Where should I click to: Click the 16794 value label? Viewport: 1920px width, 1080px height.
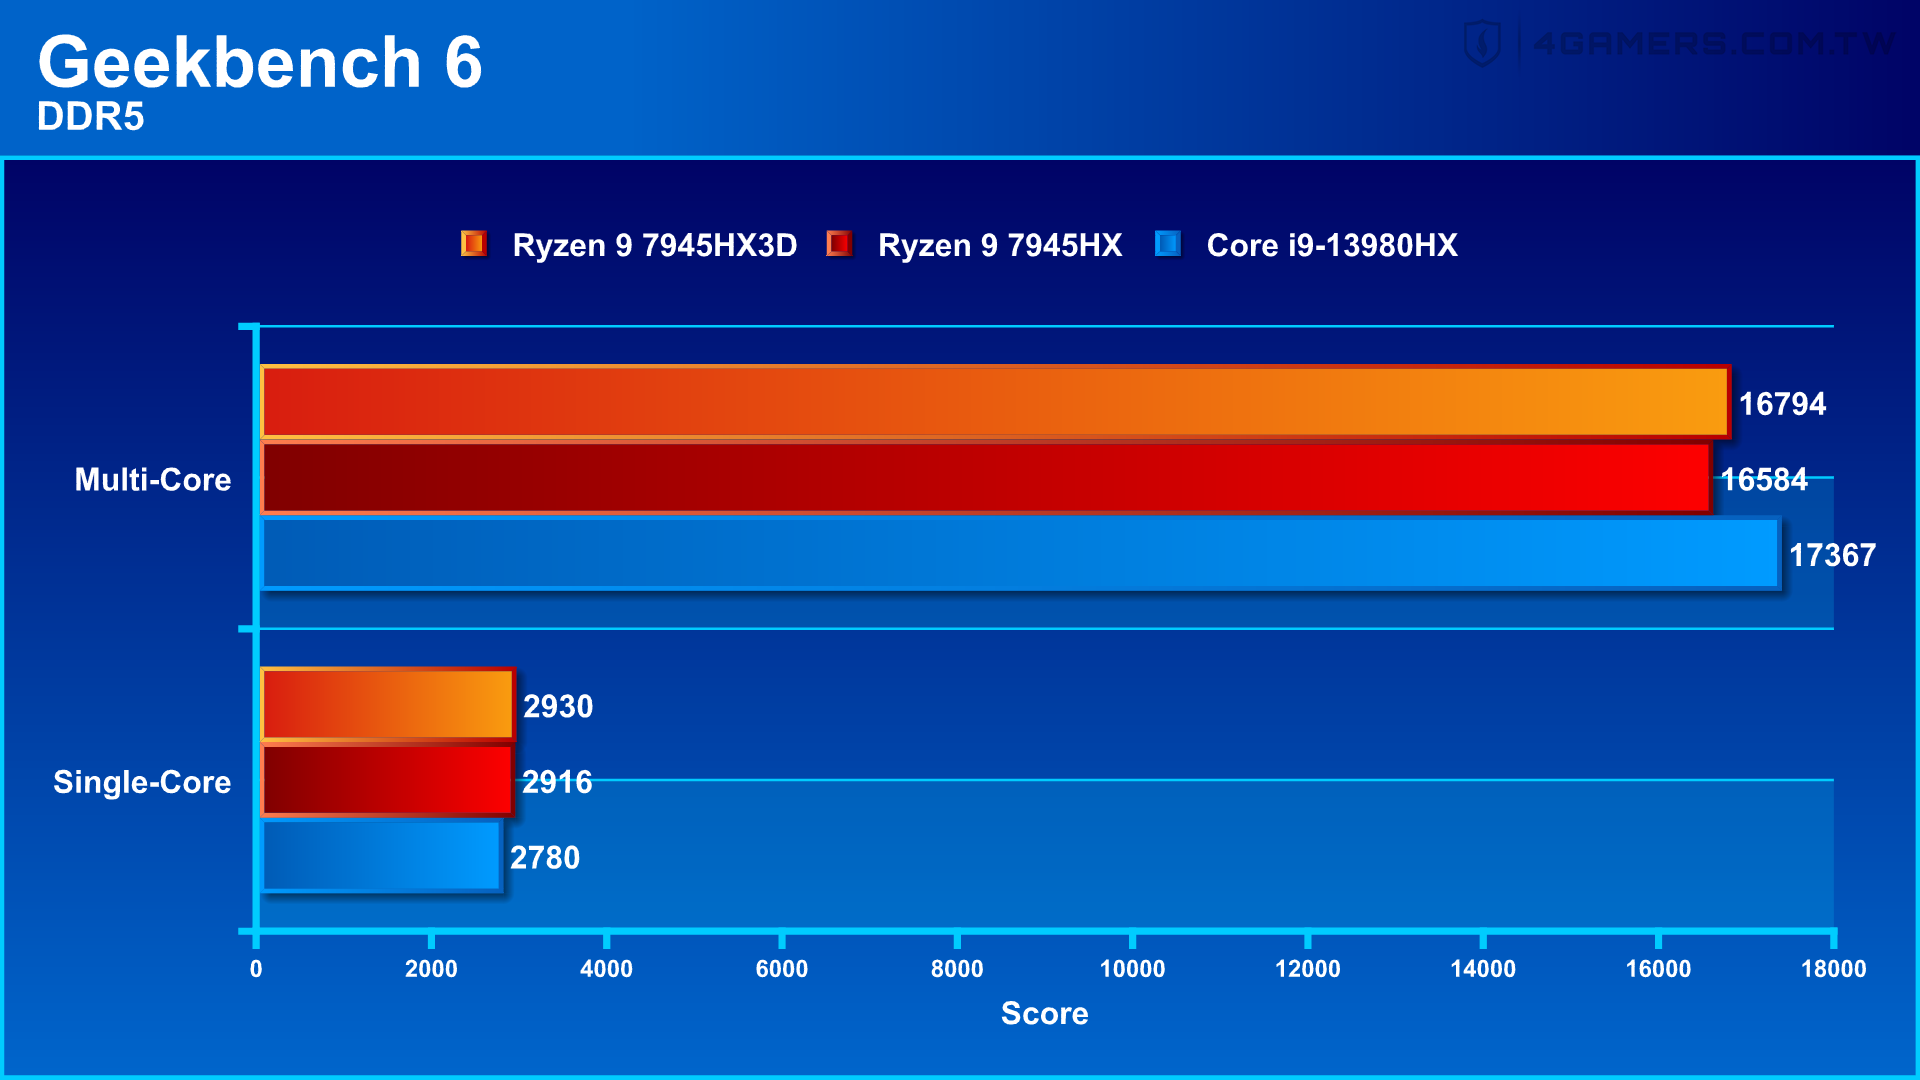pyautogui.click(x=1782, y=404)
